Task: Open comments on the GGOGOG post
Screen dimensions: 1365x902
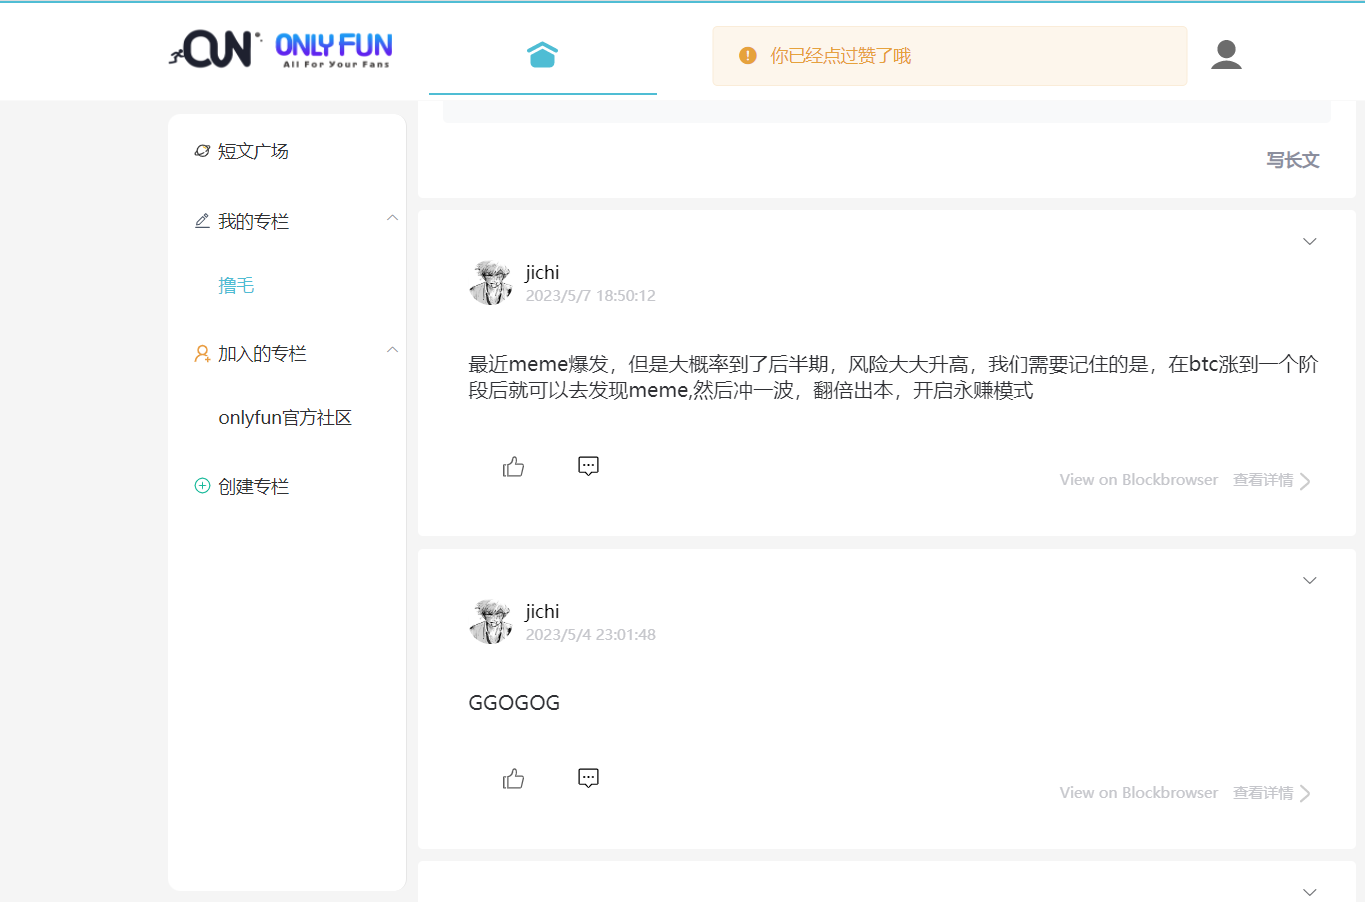Action: [588, 777]
